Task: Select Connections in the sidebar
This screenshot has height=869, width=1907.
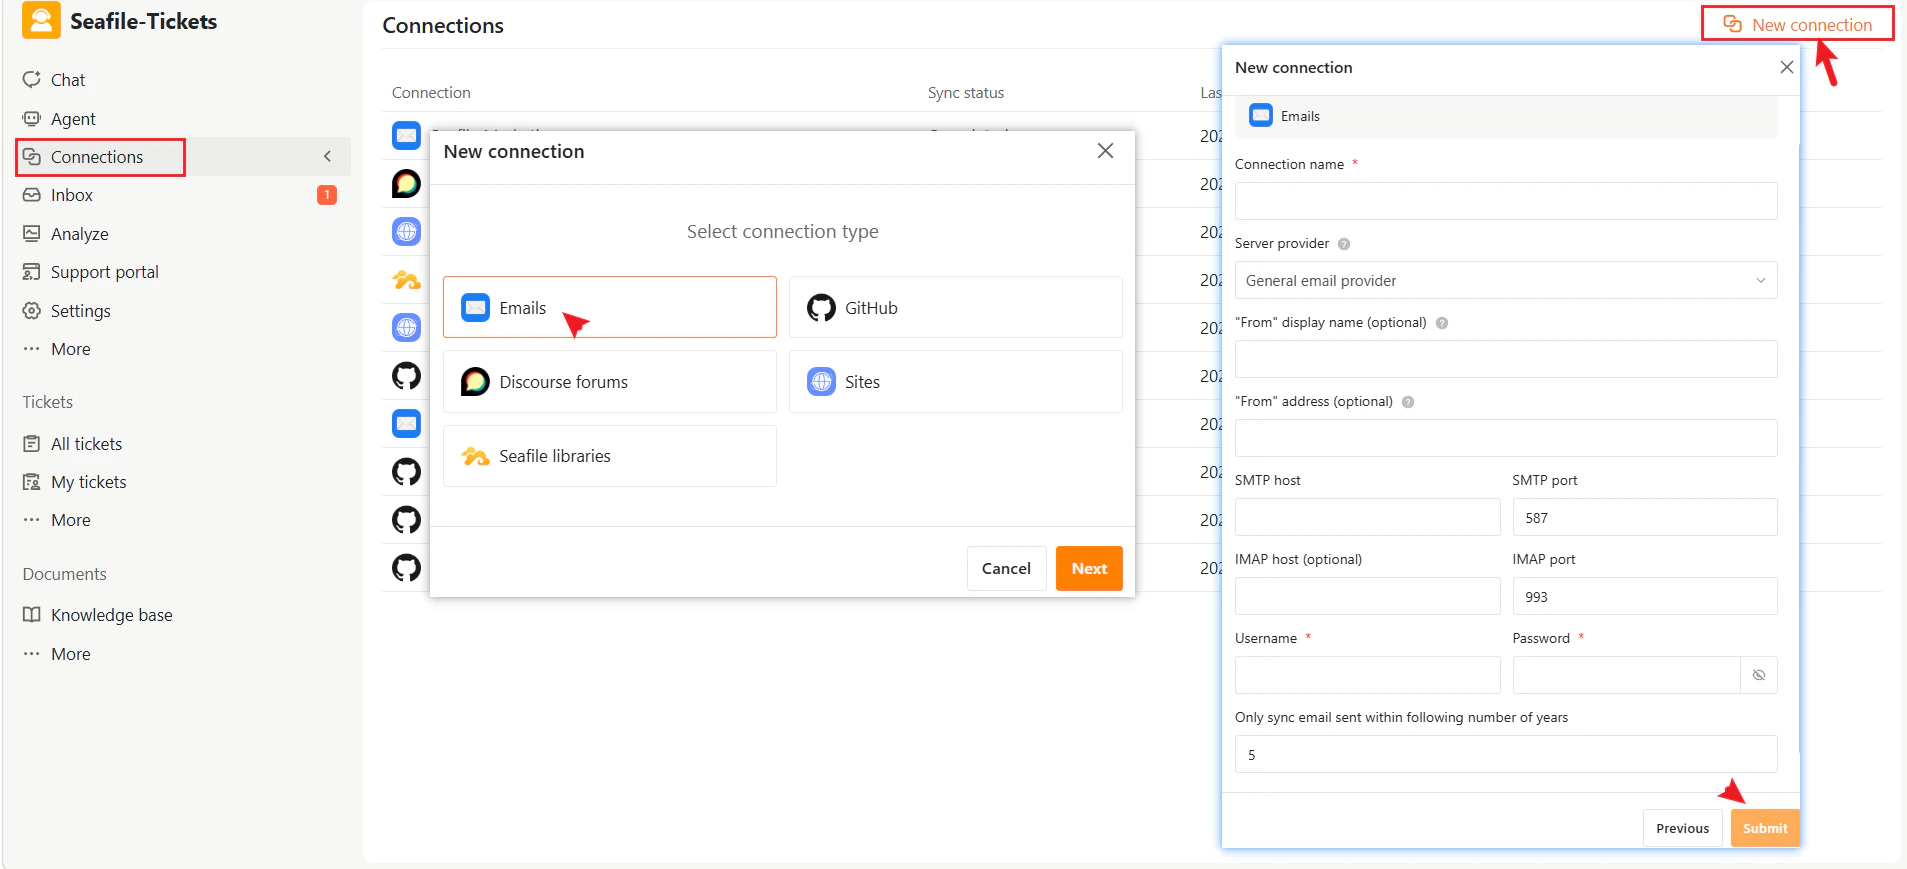Action: click(x=97, y=157)
